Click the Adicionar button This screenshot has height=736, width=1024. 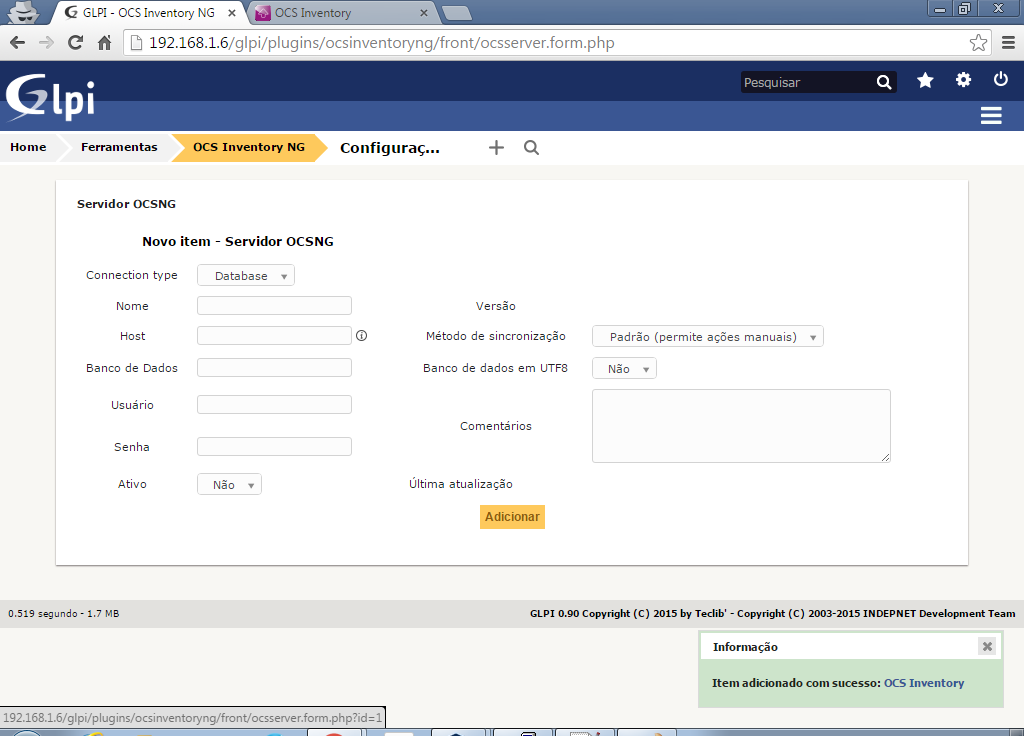[512, 517]
